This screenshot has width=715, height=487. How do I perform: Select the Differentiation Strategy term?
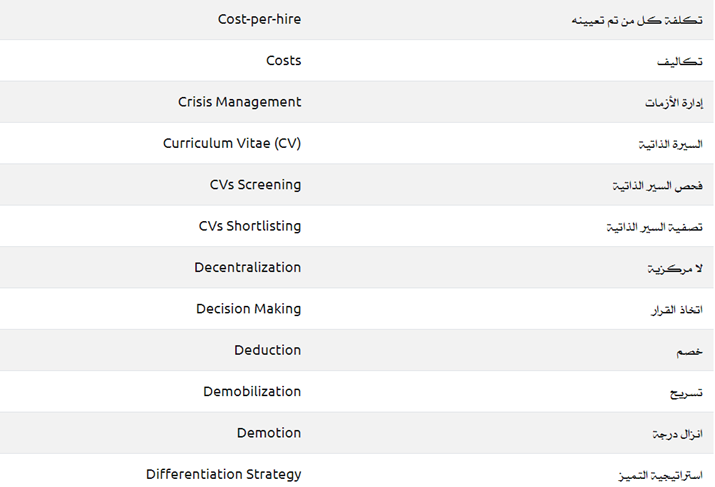pos(223,474)
